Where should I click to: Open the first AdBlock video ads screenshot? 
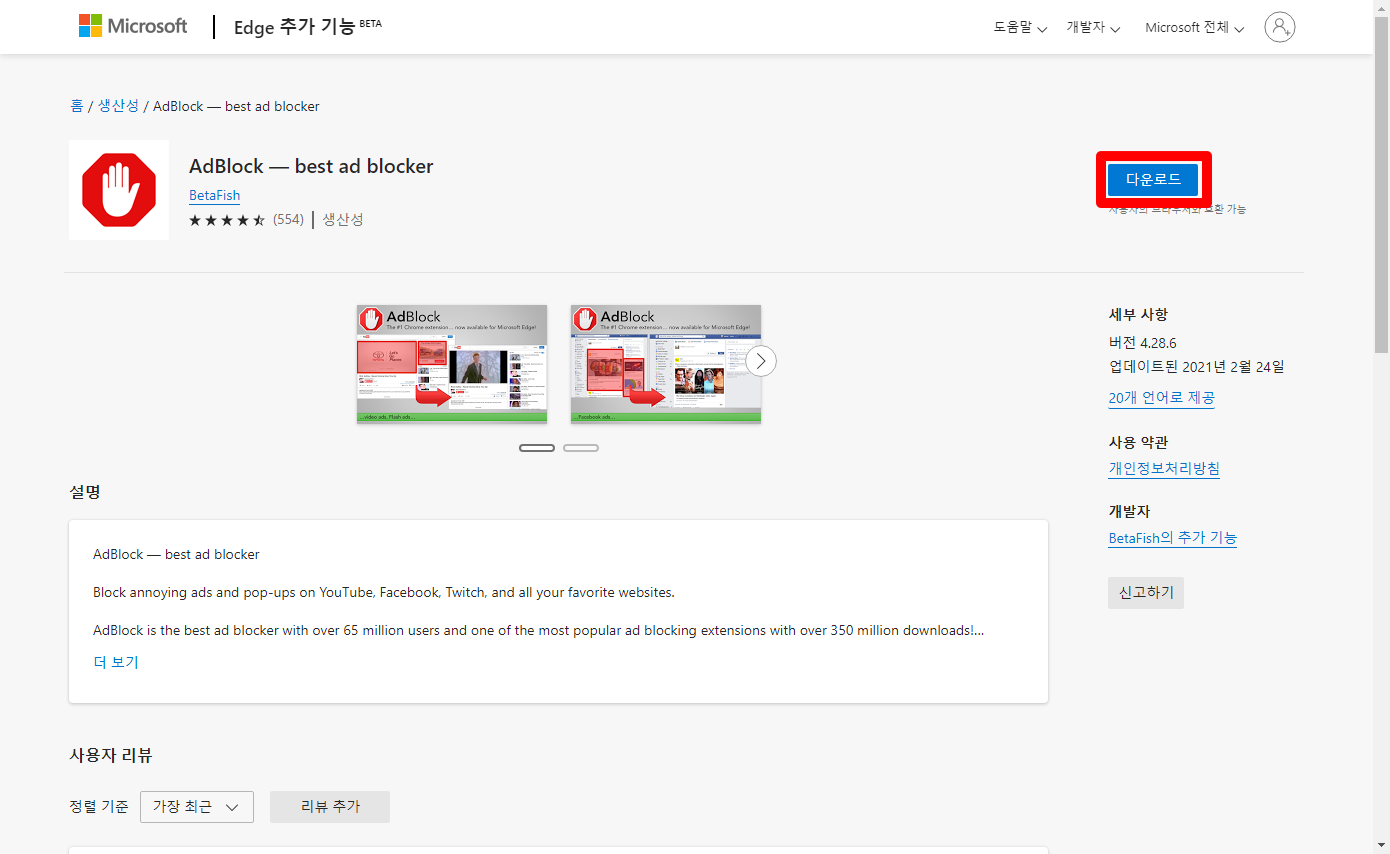pos(452,364)
